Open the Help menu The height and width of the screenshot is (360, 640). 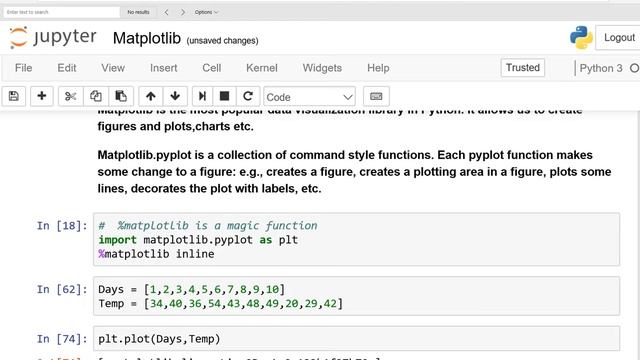coord(378,68)
